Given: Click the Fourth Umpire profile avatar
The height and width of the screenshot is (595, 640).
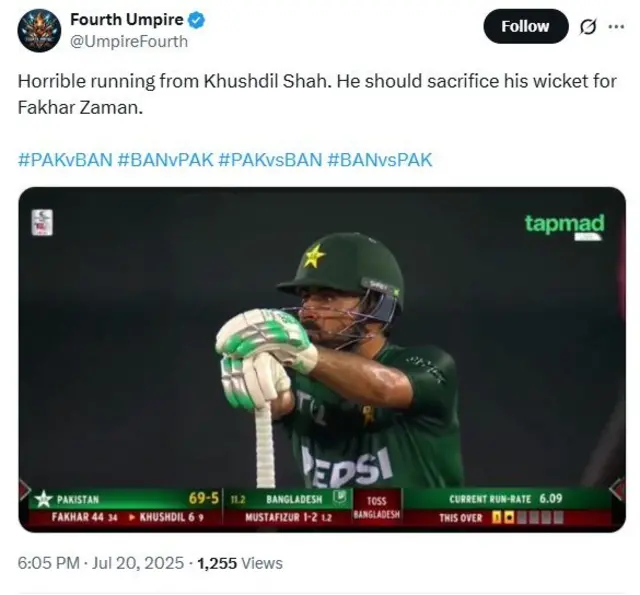Looking at the screenshot, I should [x=39, y=30].
